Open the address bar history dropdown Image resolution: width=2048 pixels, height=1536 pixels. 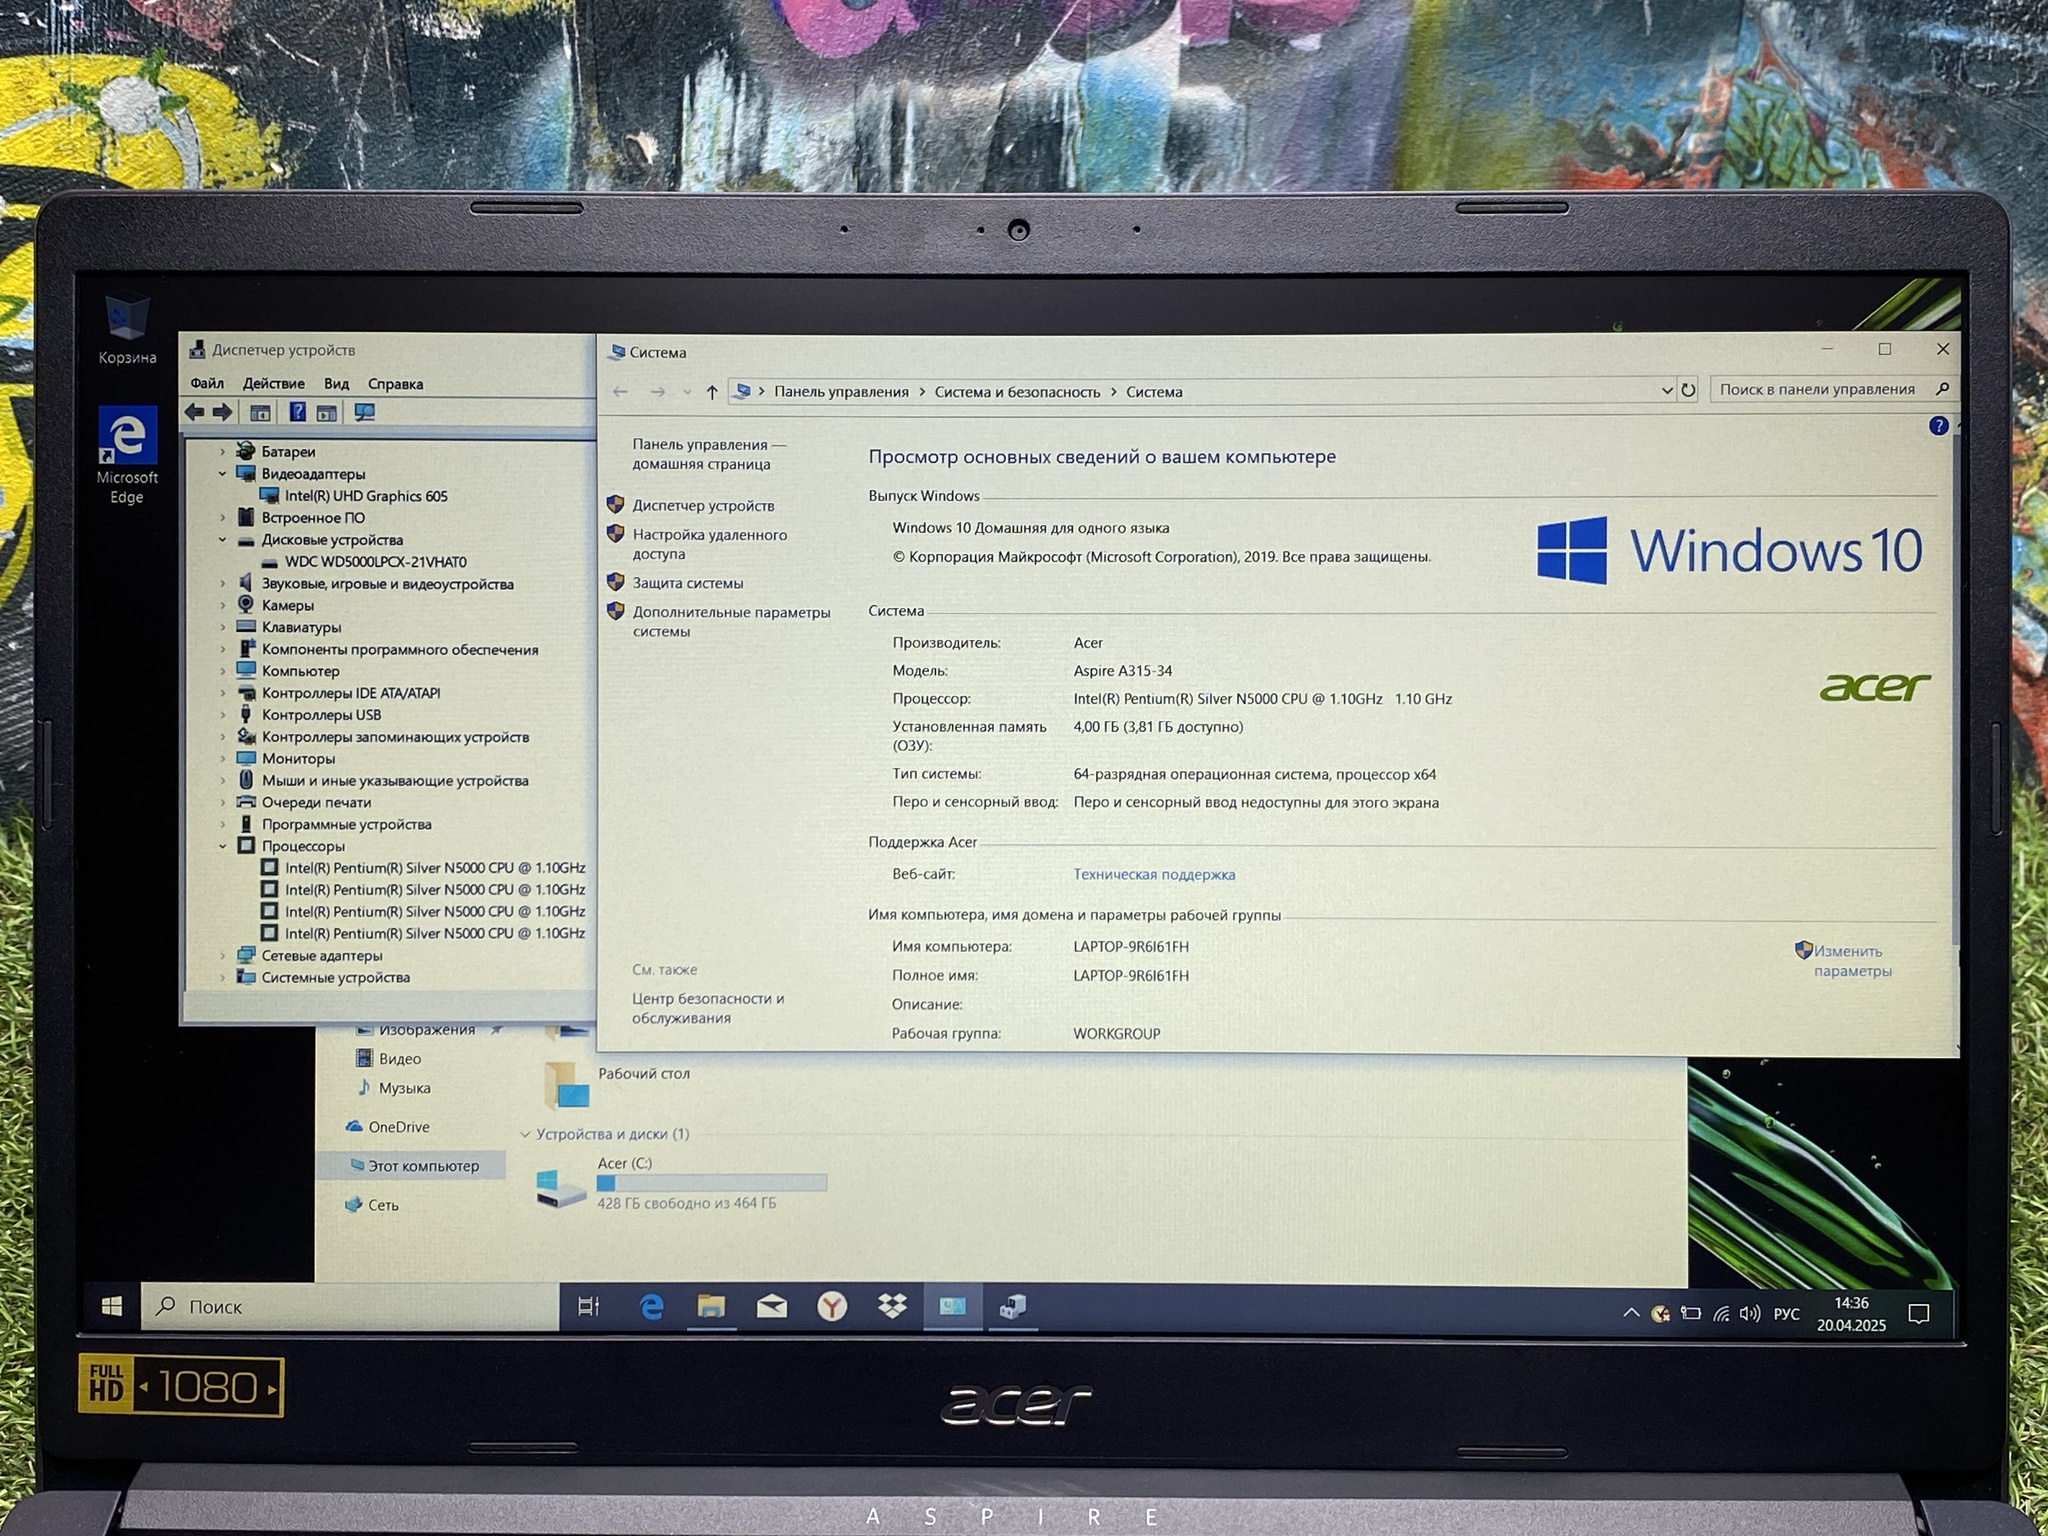1666,391
